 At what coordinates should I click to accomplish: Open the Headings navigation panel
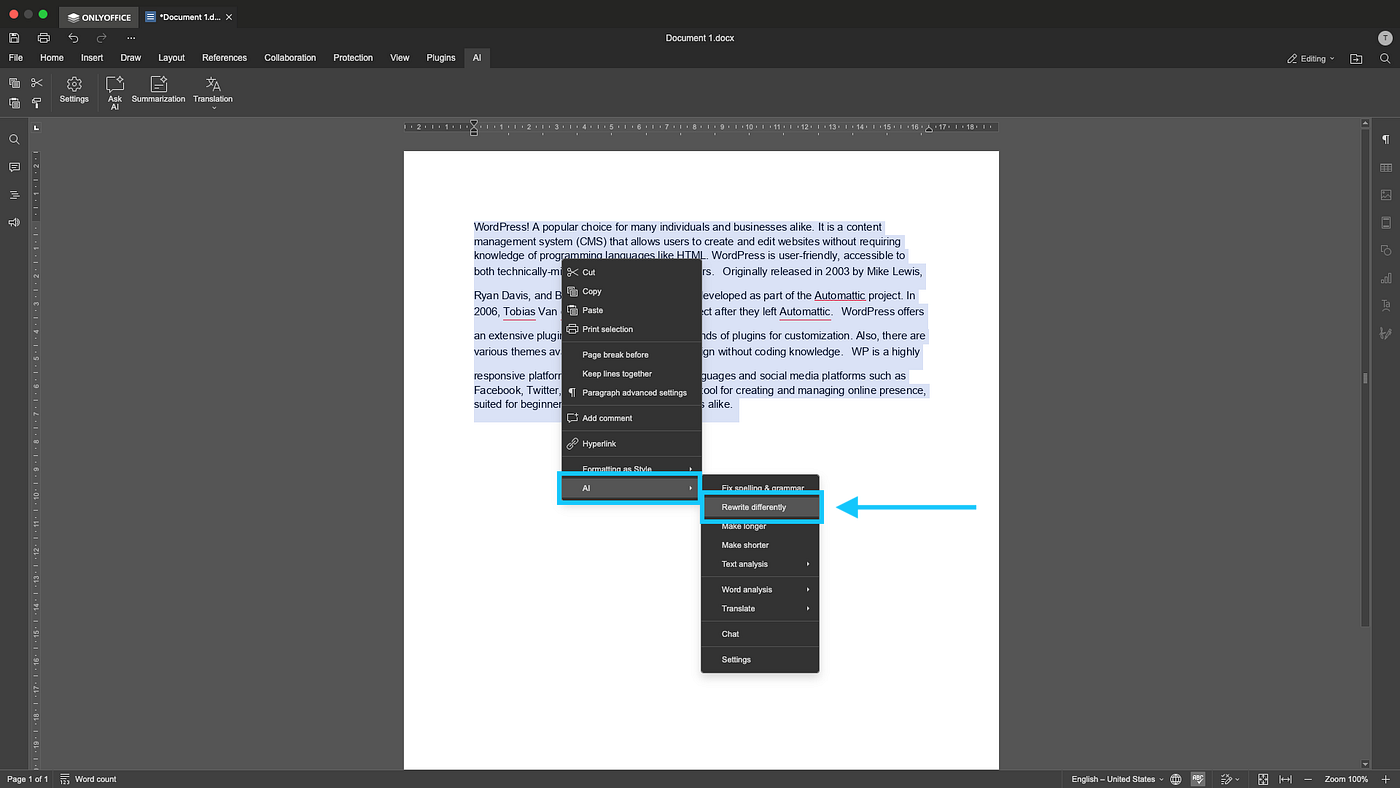[14, 195]
